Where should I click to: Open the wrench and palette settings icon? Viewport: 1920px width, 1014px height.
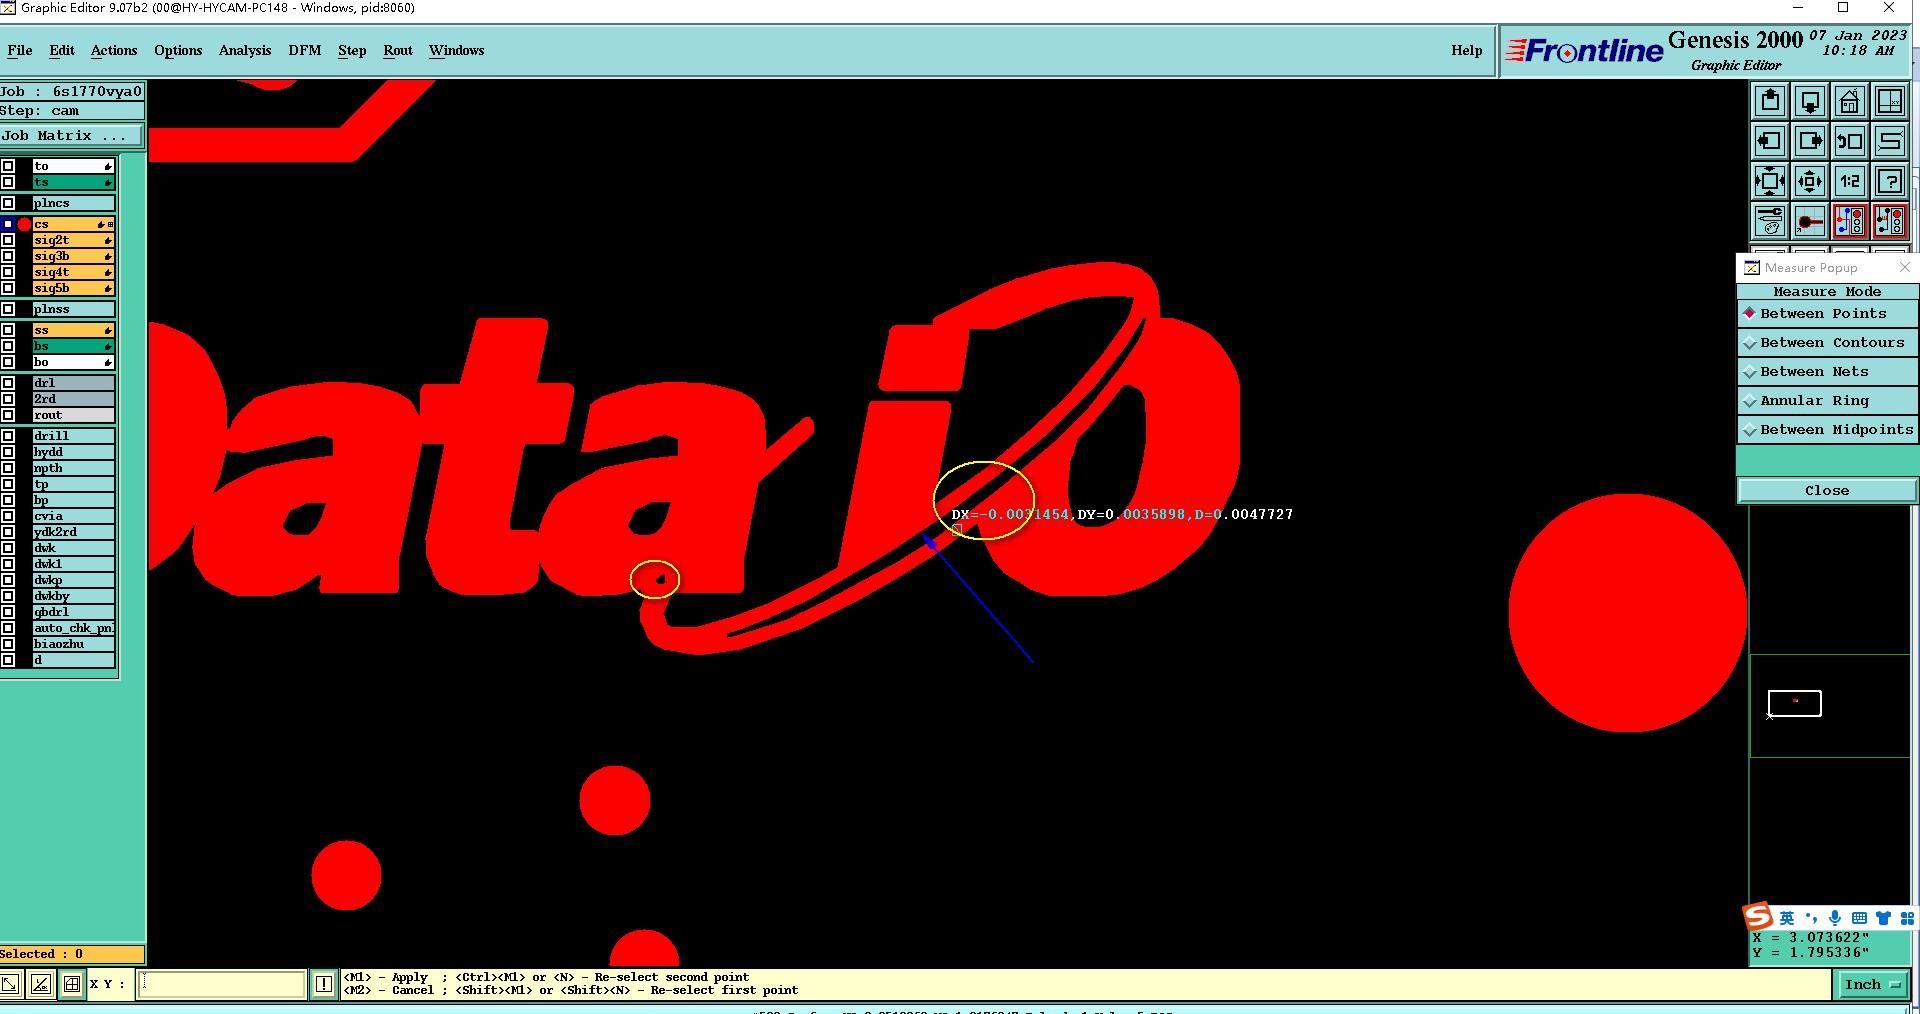tap(1770, 221)
